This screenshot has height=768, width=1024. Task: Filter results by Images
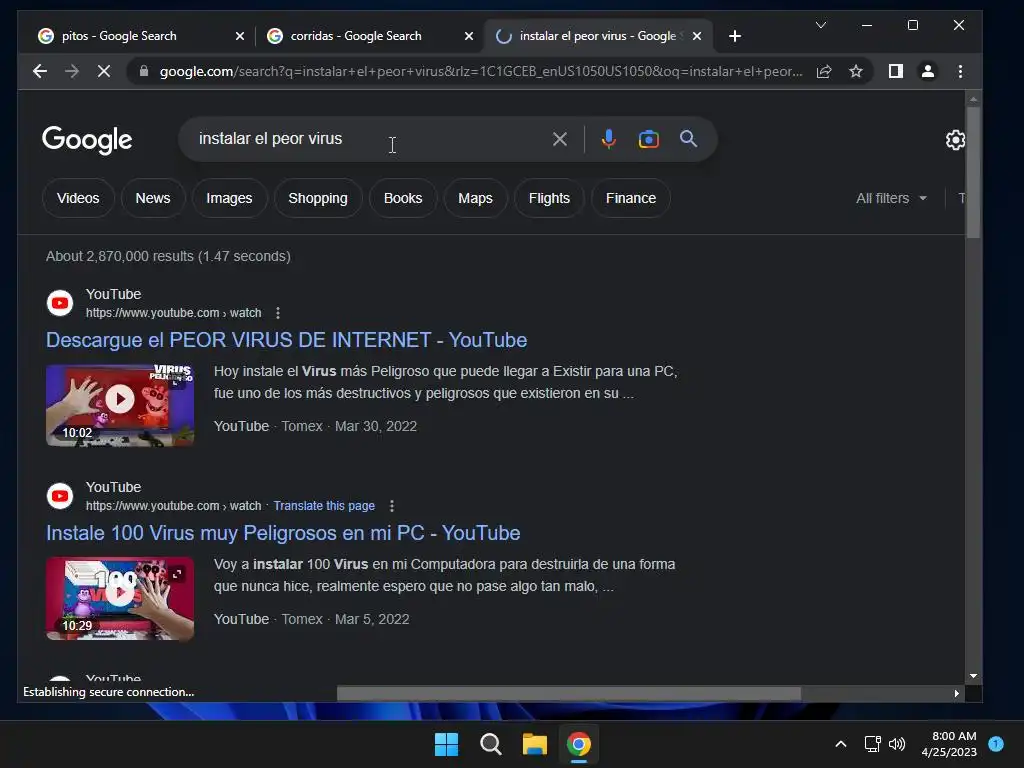click(229, 198)
